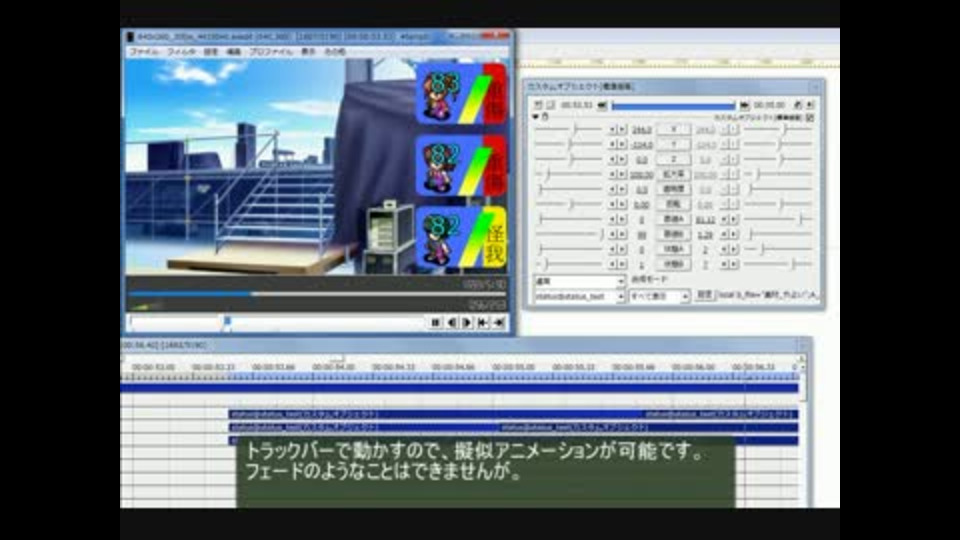Click the 透明度 parameter button

(673, 189)
